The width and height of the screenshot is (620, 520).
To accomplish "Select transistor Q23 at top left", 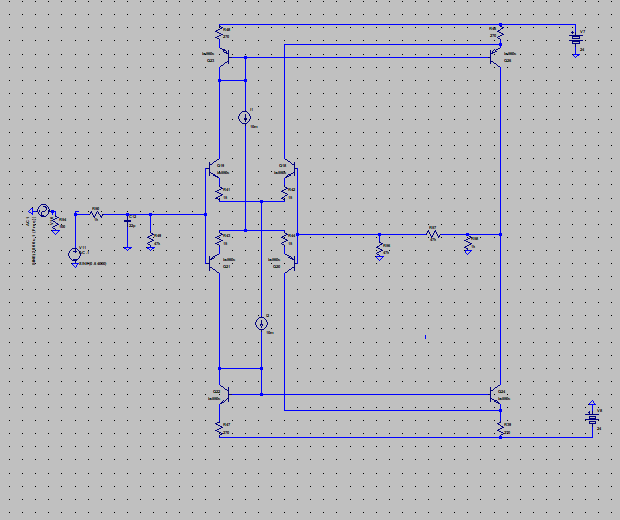I will click(224, 58).
